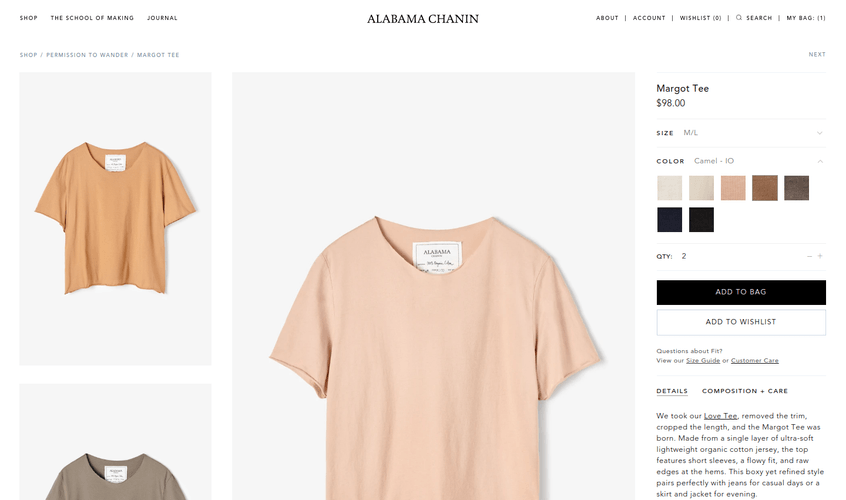The width and height of the screenshot is (846, 500).
Task: Expand the Size M/L dropdown
Action: tap(820, 133)
